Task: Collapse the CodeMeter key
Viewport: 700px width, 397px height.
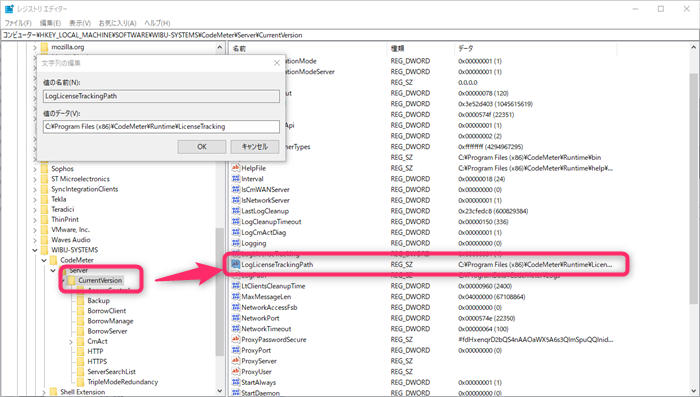Action: click(44, 260)
